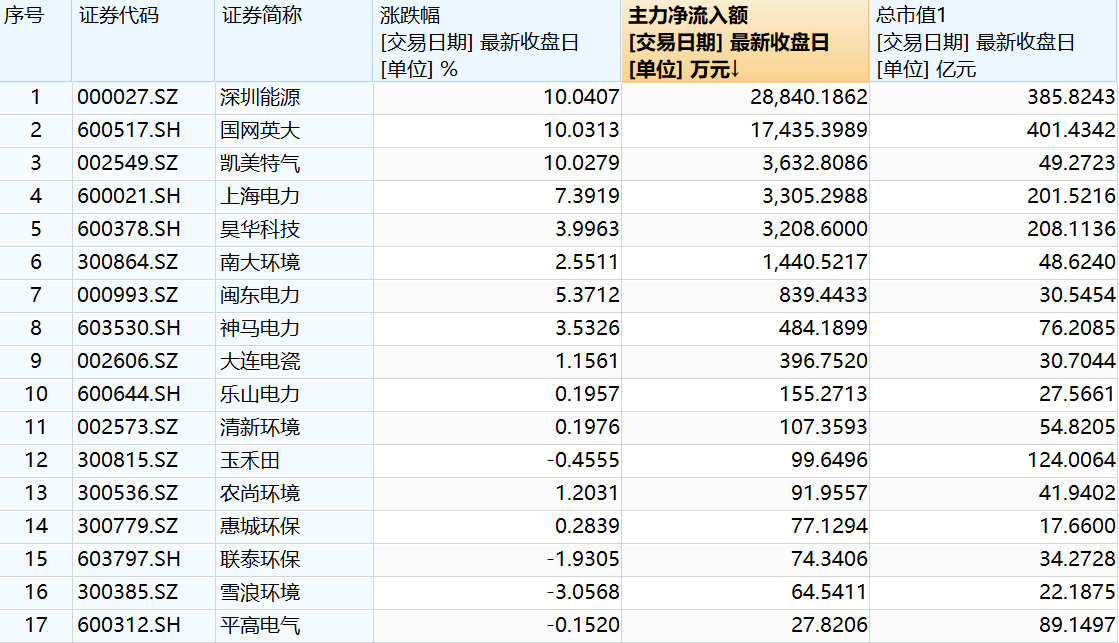Select stock code 300779.SZ
This screenshot has height=643, width=1119.
tap(128, 526)
